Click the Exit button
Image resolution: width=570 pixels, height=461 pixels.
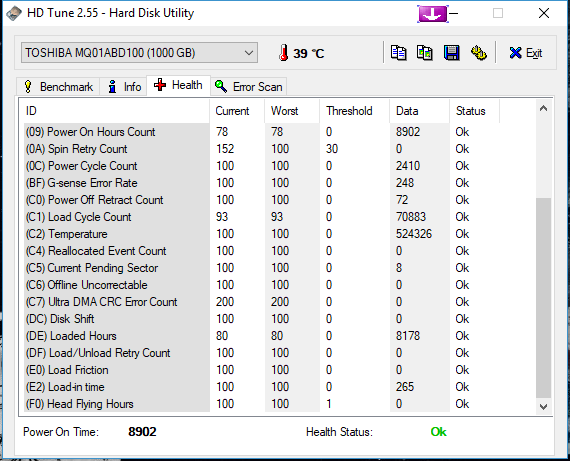click(526, 53)
